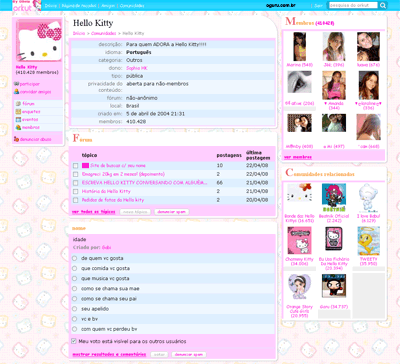Open Amigos in the top navigation
The height and width of the screenshot is (364, 400).
[x=108, y=6]
